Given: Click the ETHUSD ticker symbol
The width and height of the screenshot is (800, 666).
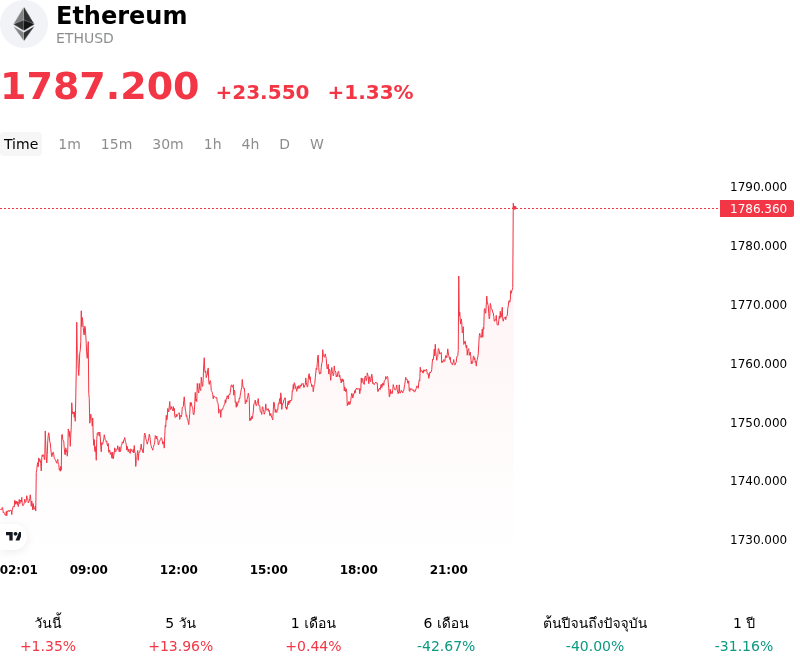Looking at the screenshot, I should coord(85,38).
